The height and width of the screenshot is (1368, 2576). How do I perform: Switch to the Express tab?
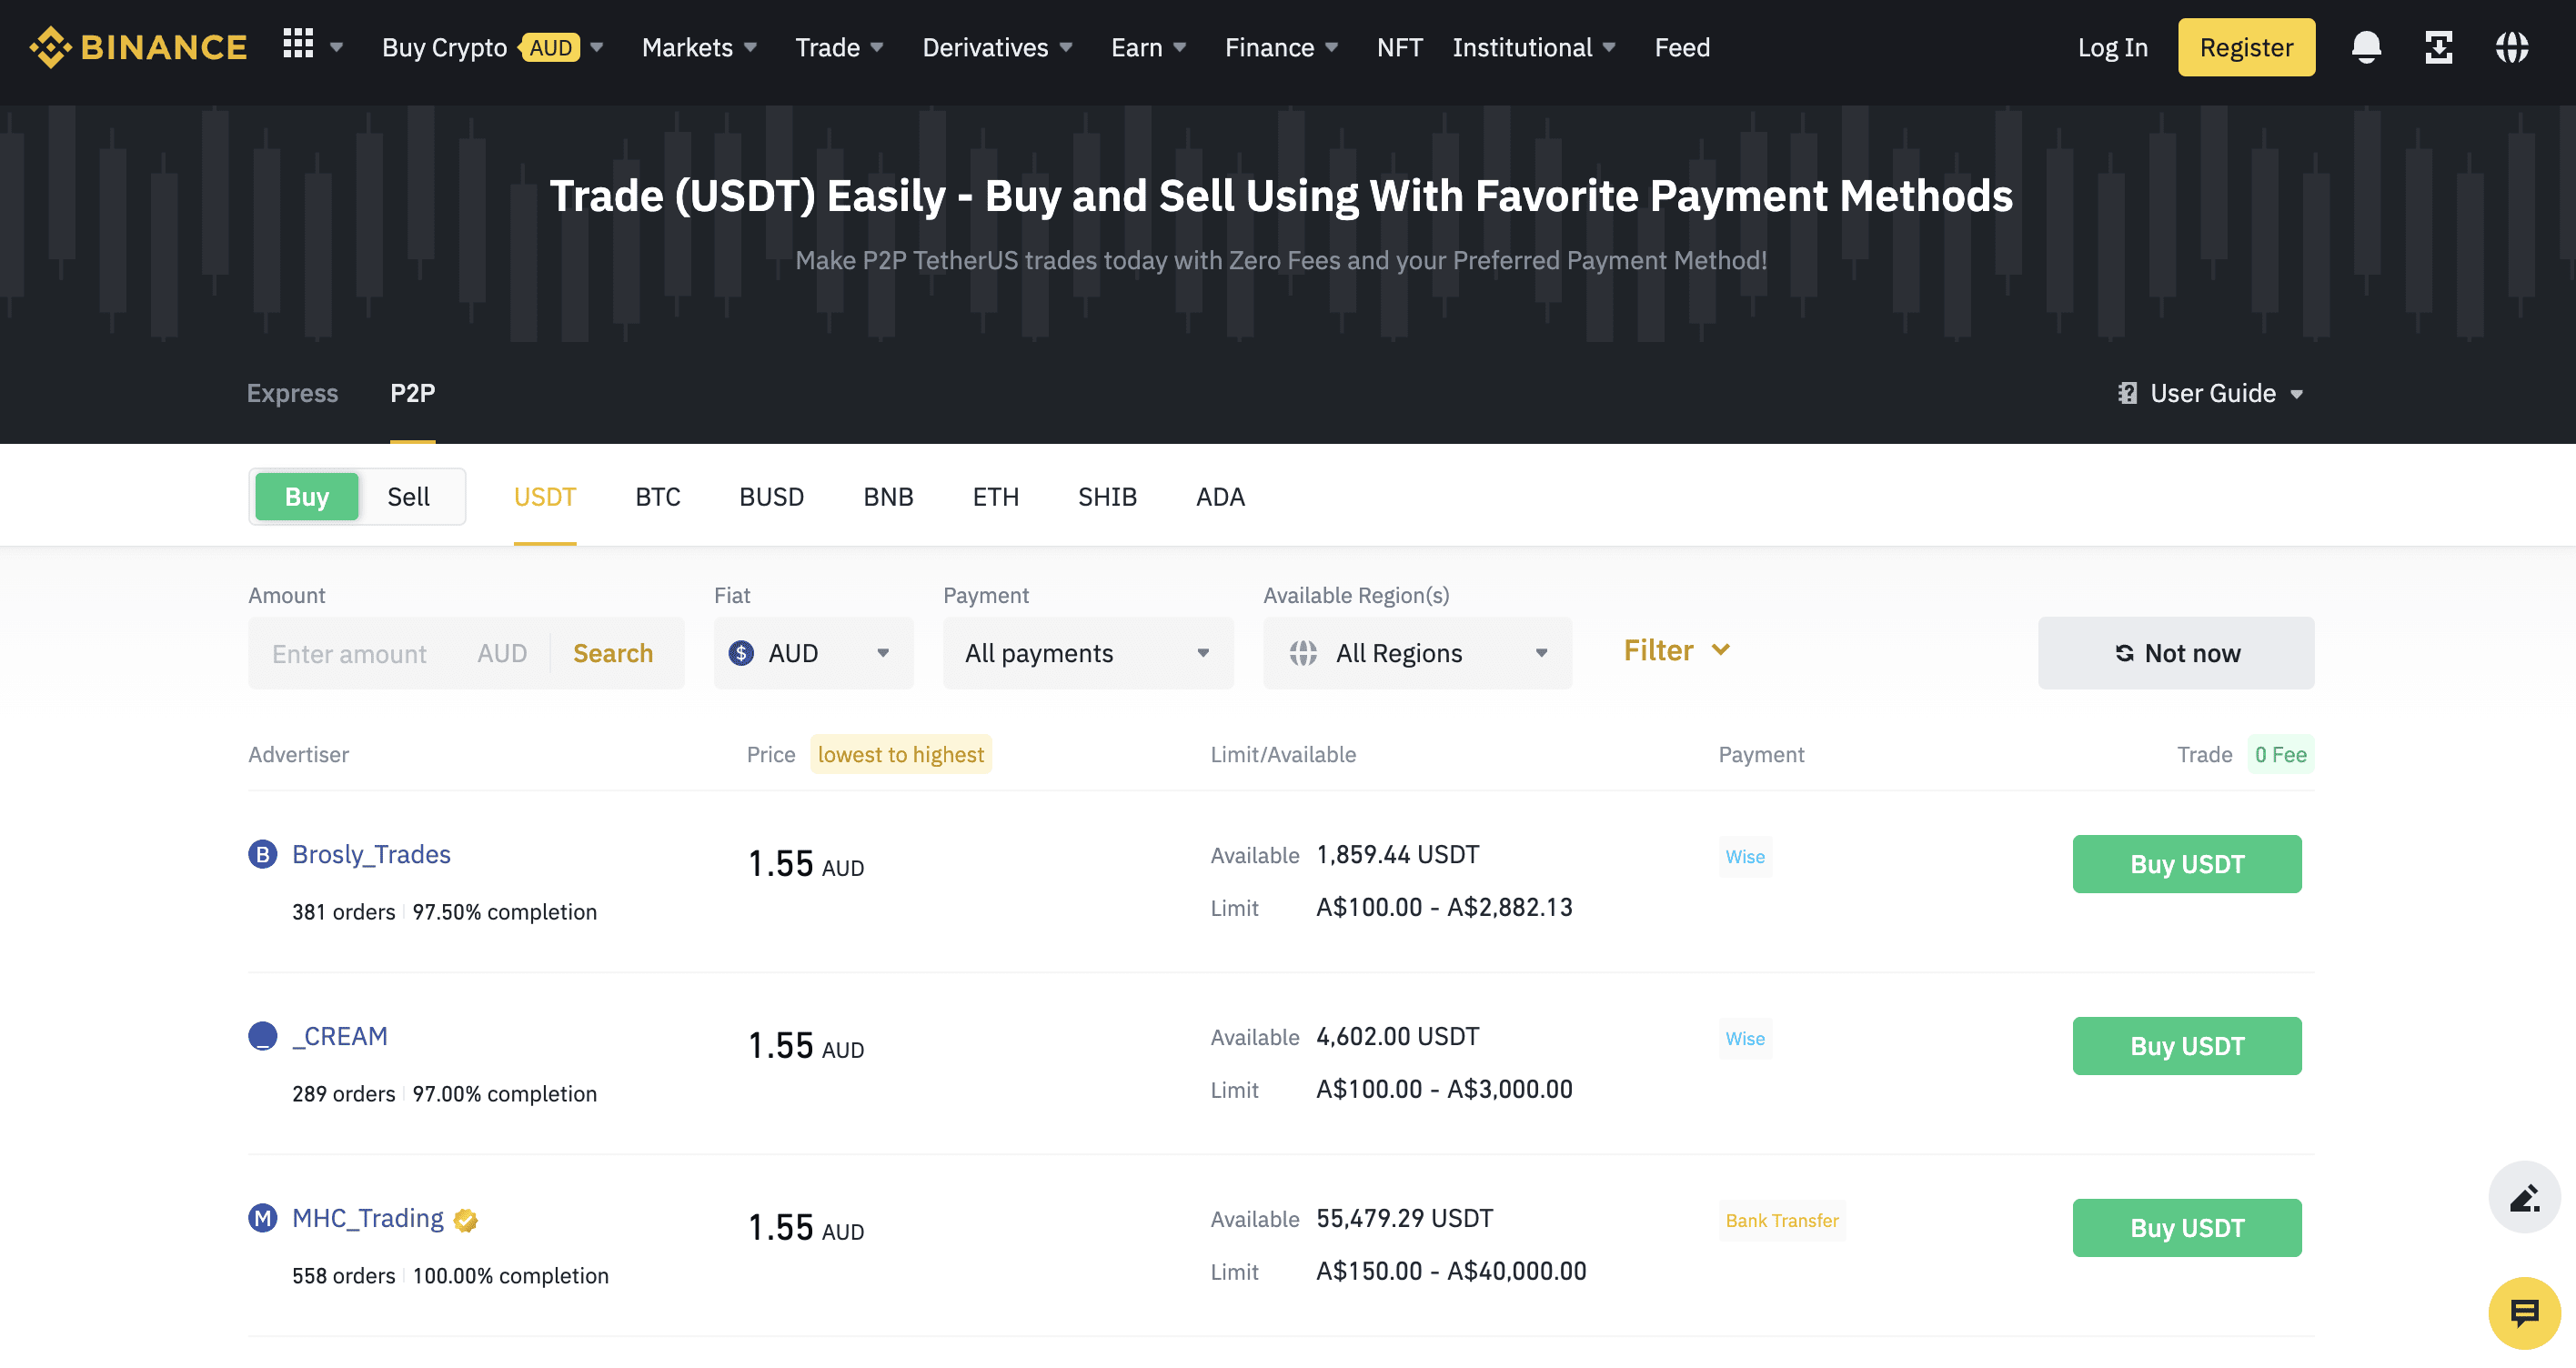[292, 393]
